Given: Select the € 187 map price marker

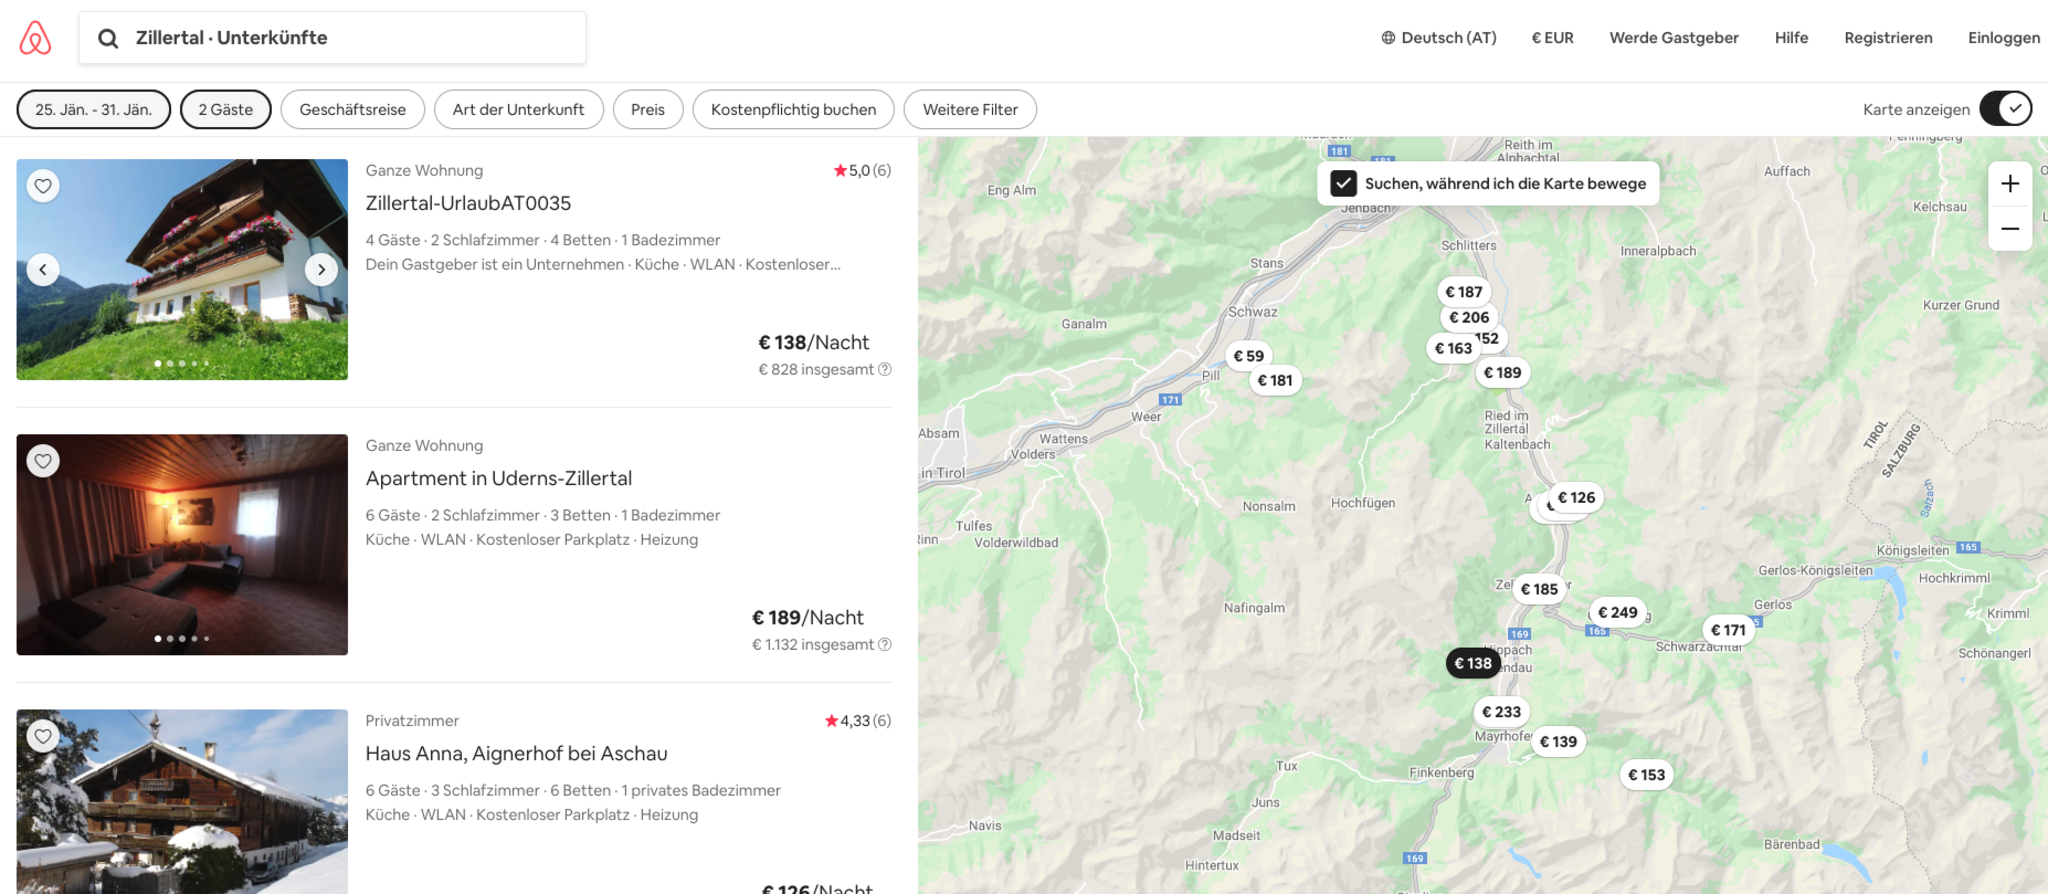Looking at the screenshot, I should click(x=1464, y=292).
